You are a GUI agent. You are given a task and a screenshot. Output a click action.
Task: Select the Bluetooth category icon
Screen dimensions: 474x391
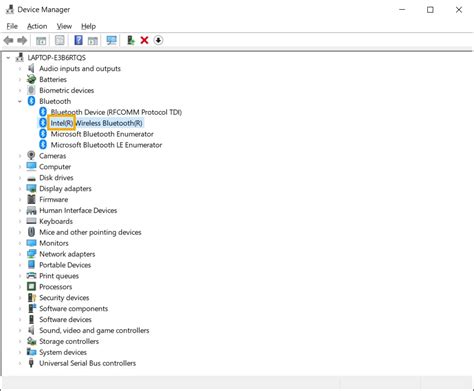click(x=31, y=101)
